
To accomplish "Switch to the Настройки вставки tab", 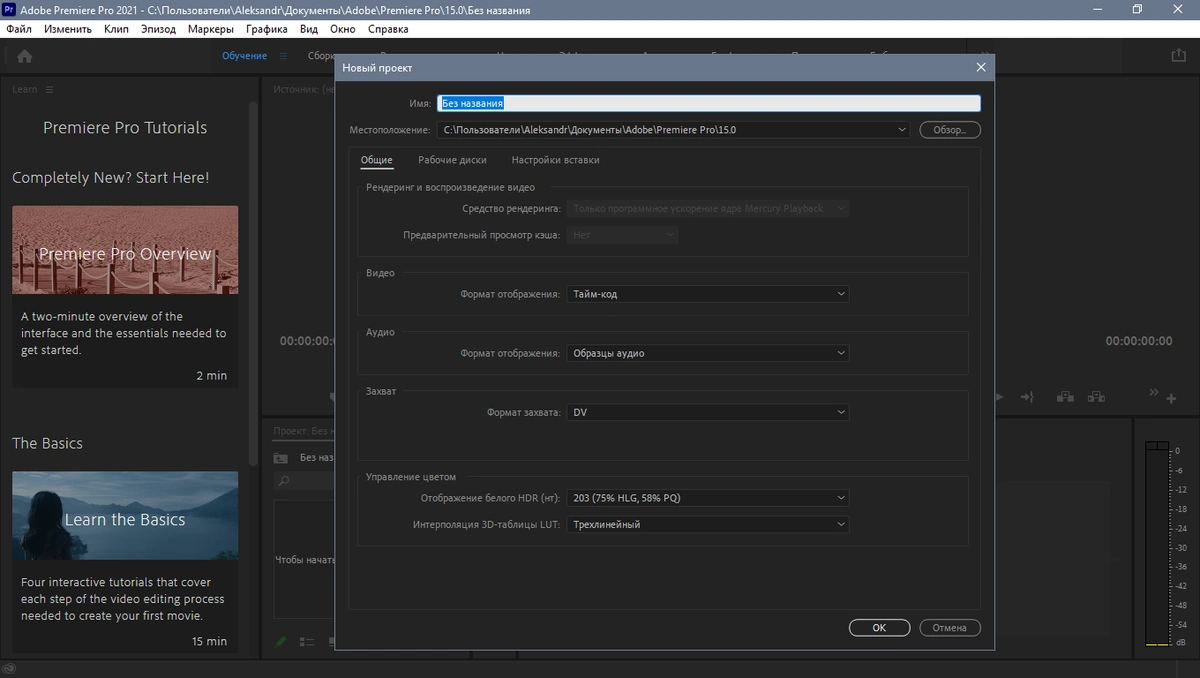I will point(555,160).
